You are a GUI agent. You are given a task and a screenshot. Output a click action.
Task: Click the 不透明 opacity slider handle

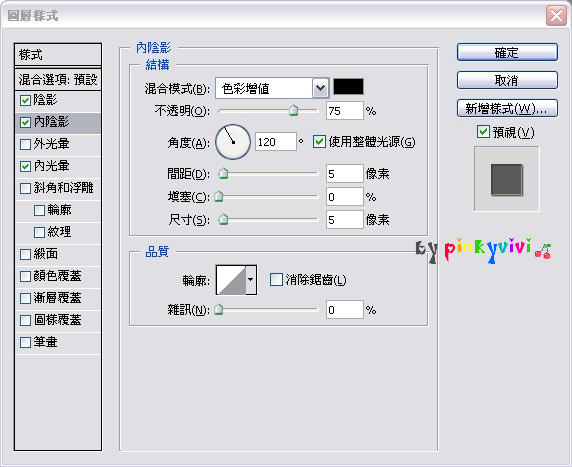294,110
